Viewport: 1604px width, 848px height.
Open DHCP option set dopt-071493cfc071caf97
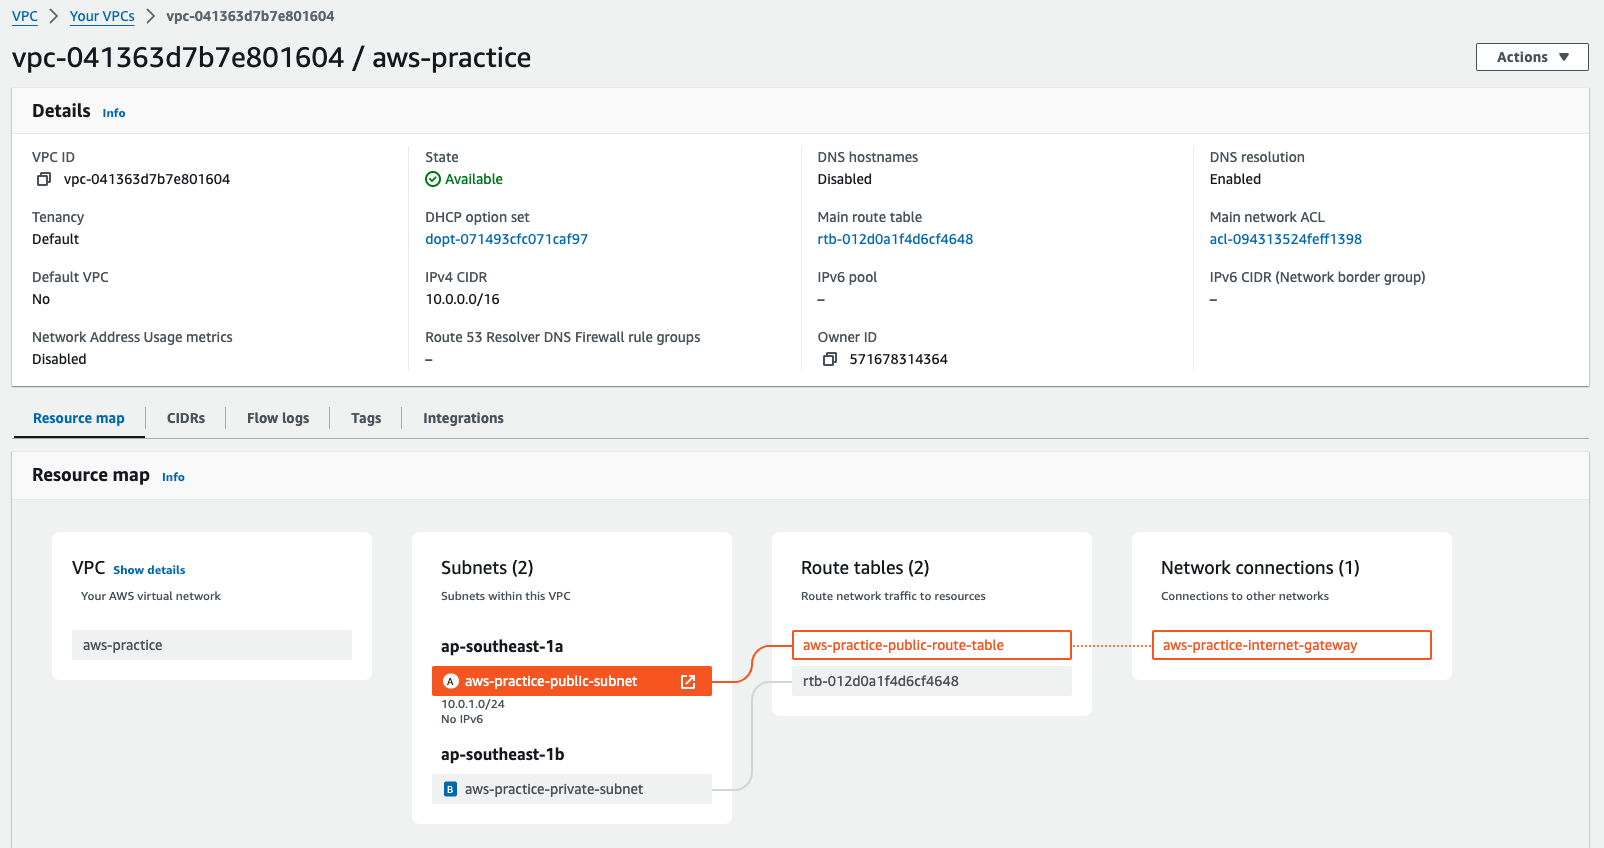pyautogui.click(x=507, y=239)
